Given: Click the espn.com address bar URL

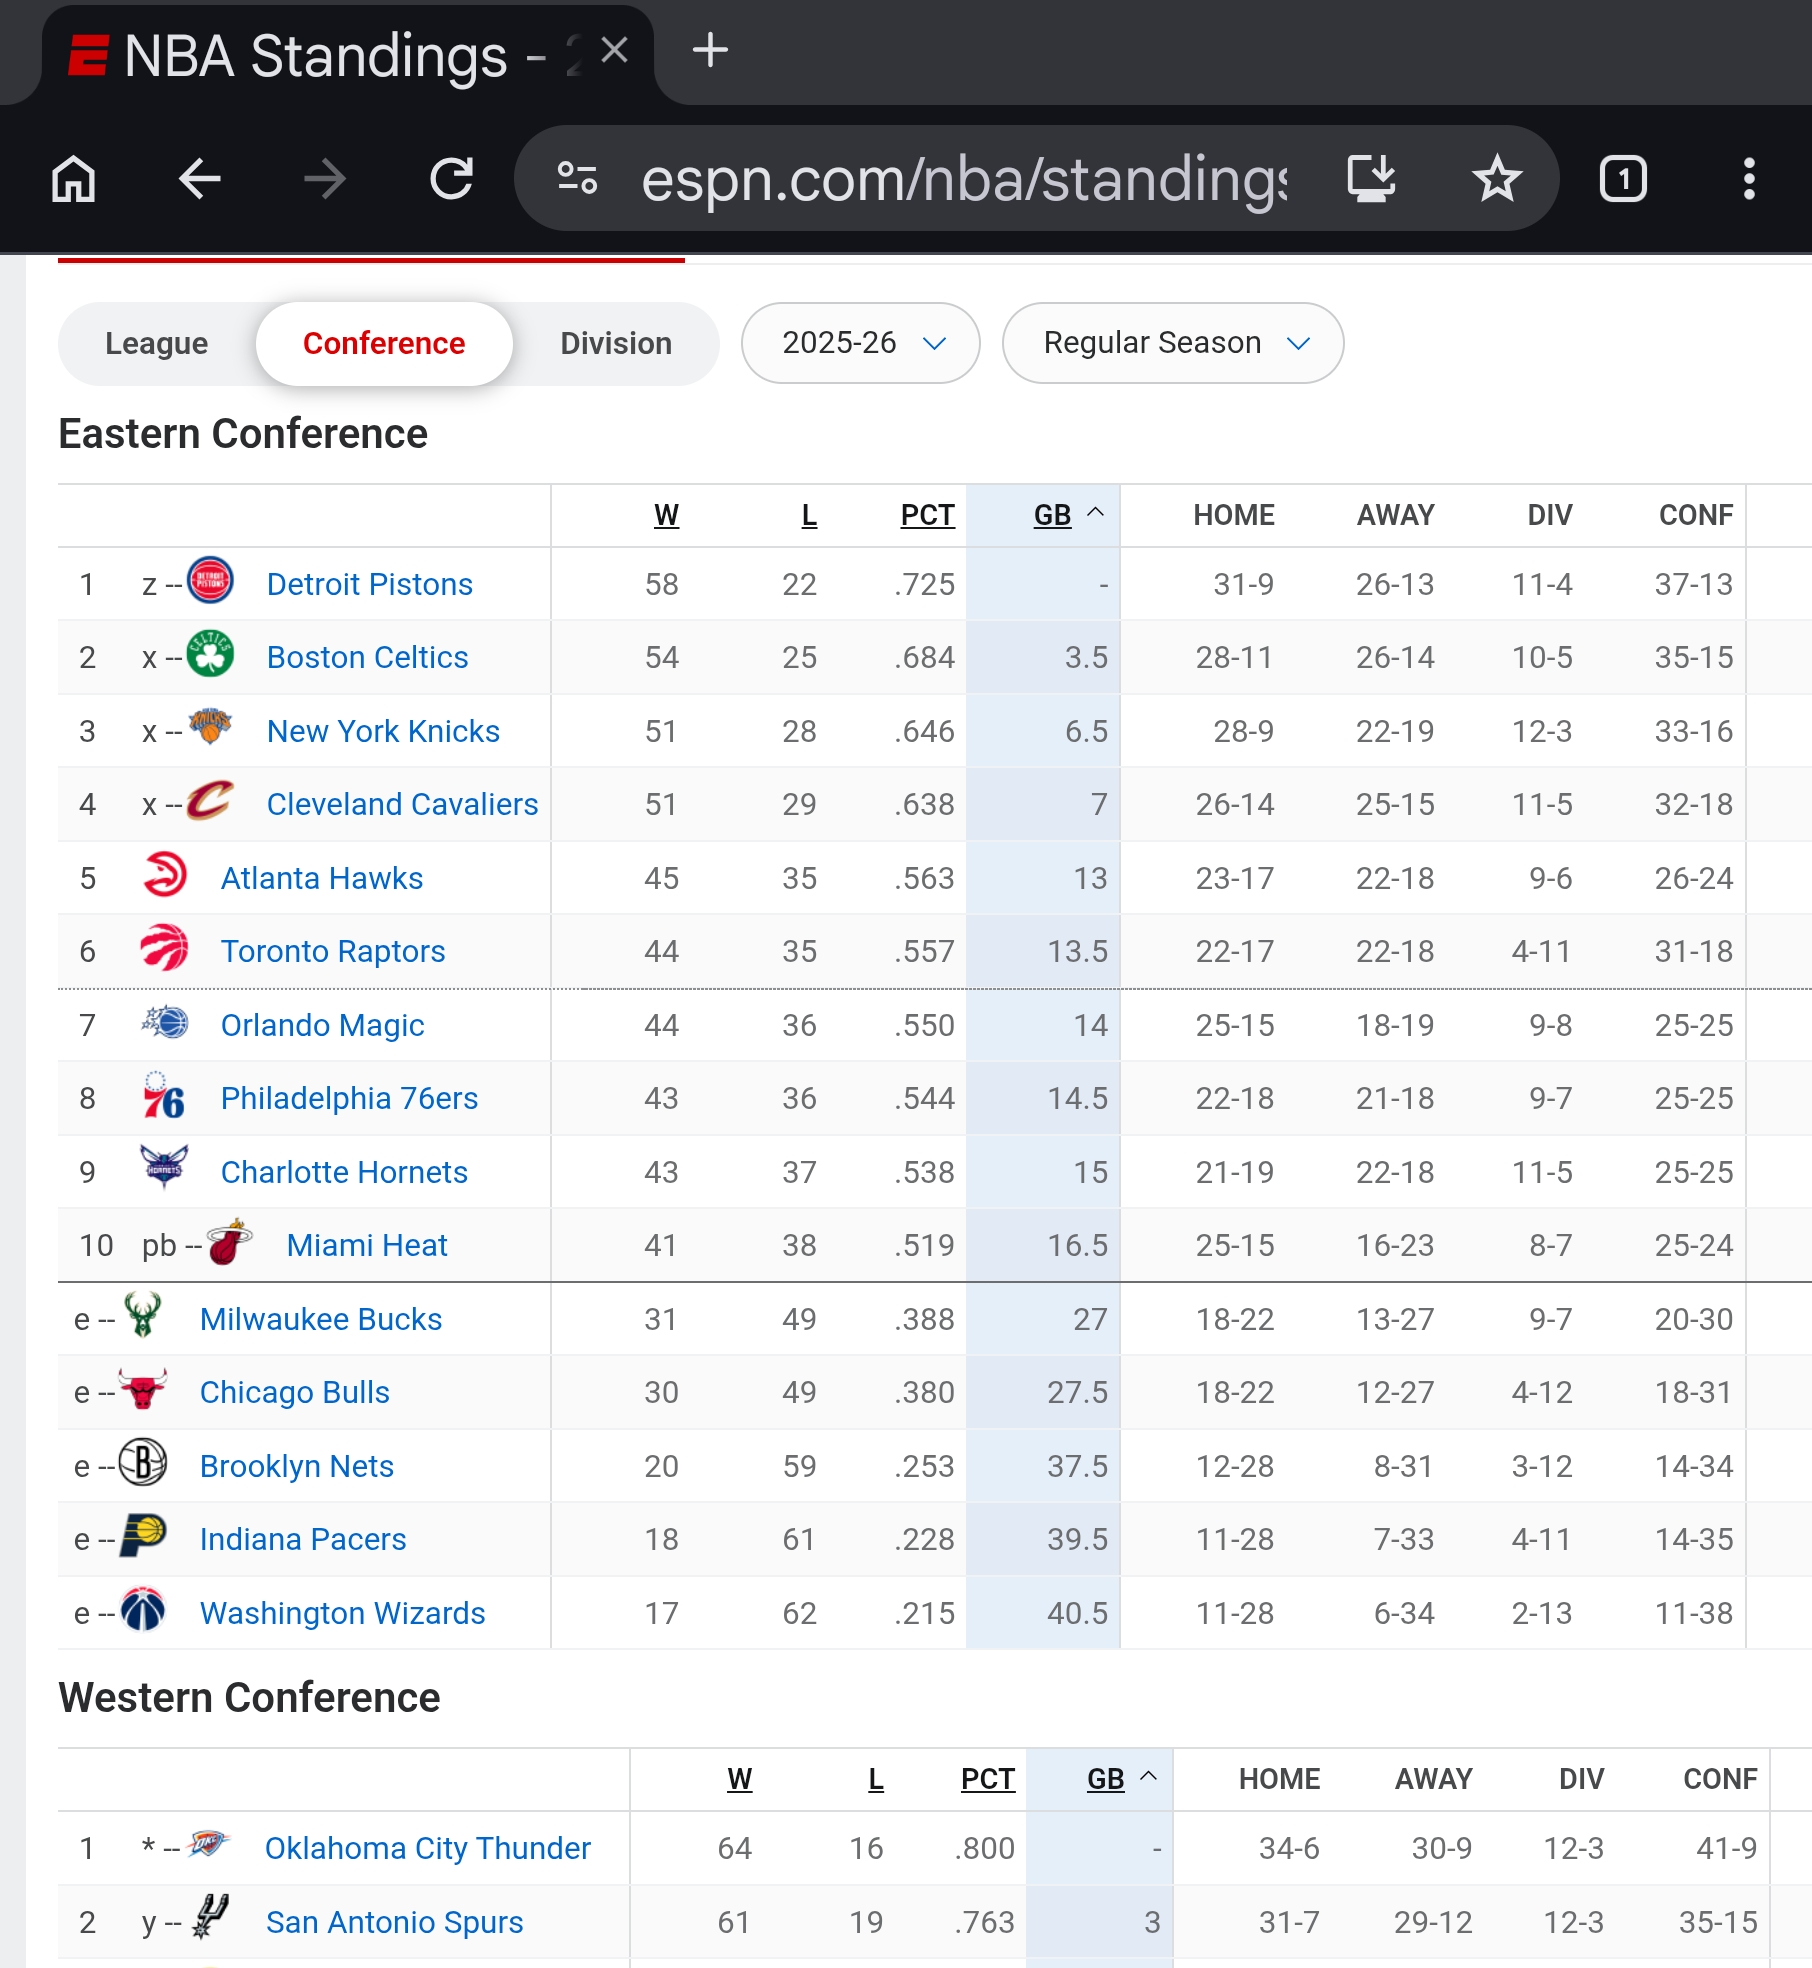Looking at the screenshot, I should (x=964, y=179).
